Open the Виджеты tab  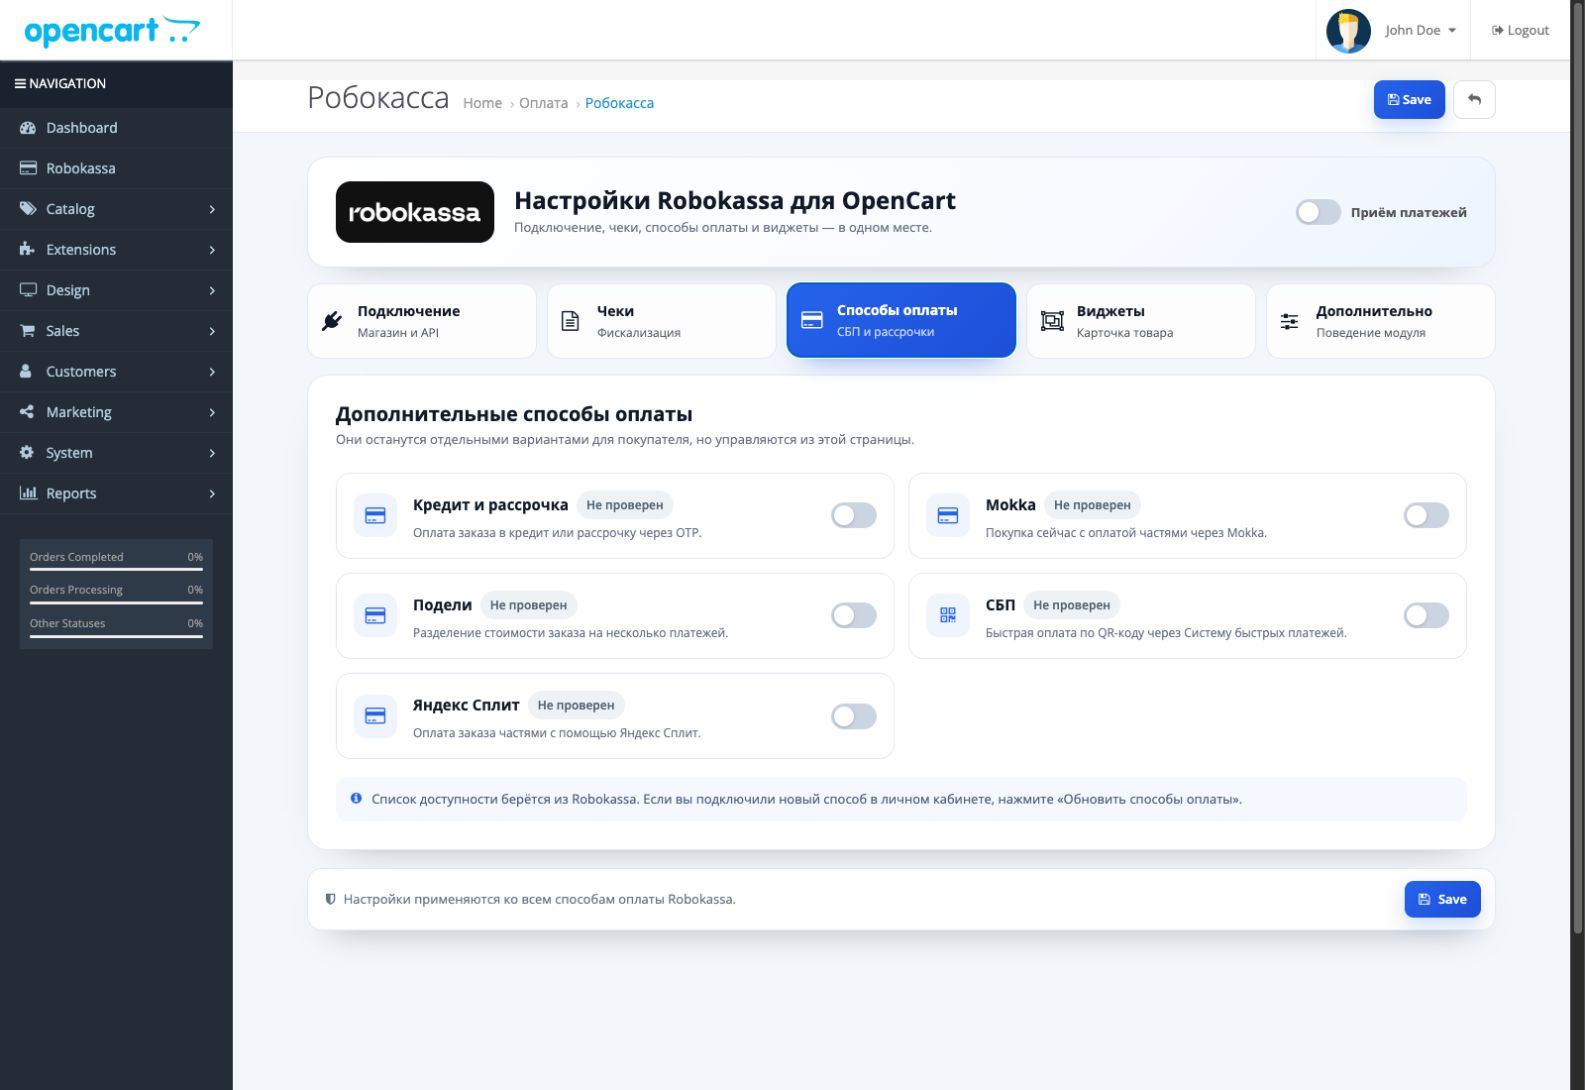click(x=1141, y=321)
